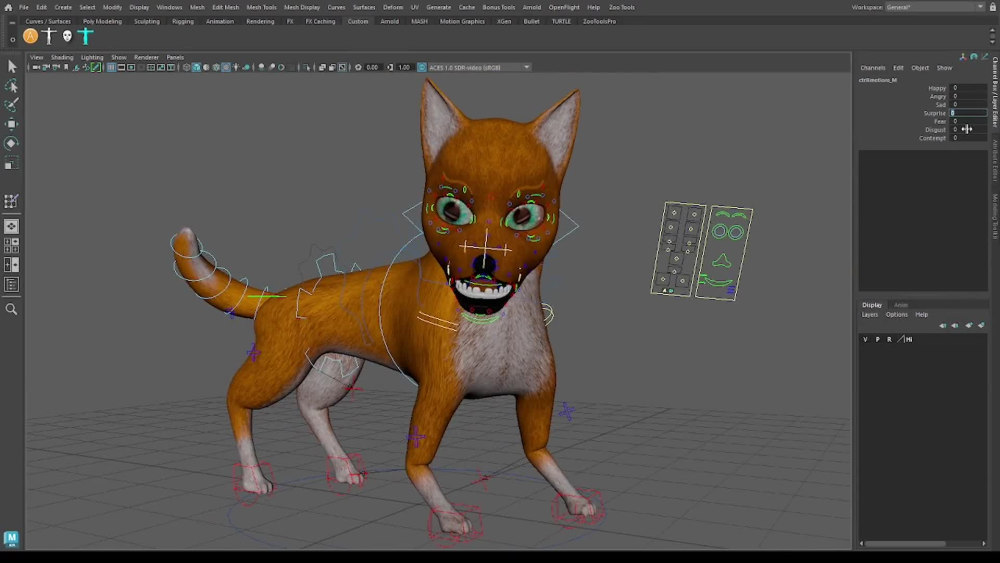Pick the Paint selection tool
Viewport: 1000px width, 563px height.
tap(11, 105)
